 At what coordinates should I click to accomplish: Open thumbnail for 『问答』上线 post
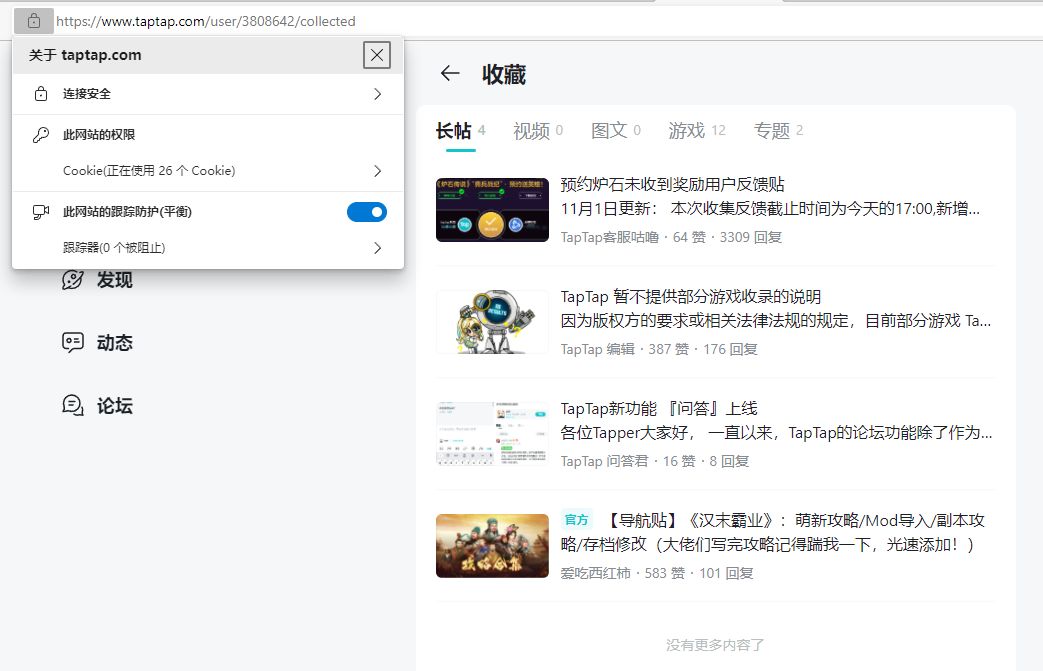pos(492,434)
